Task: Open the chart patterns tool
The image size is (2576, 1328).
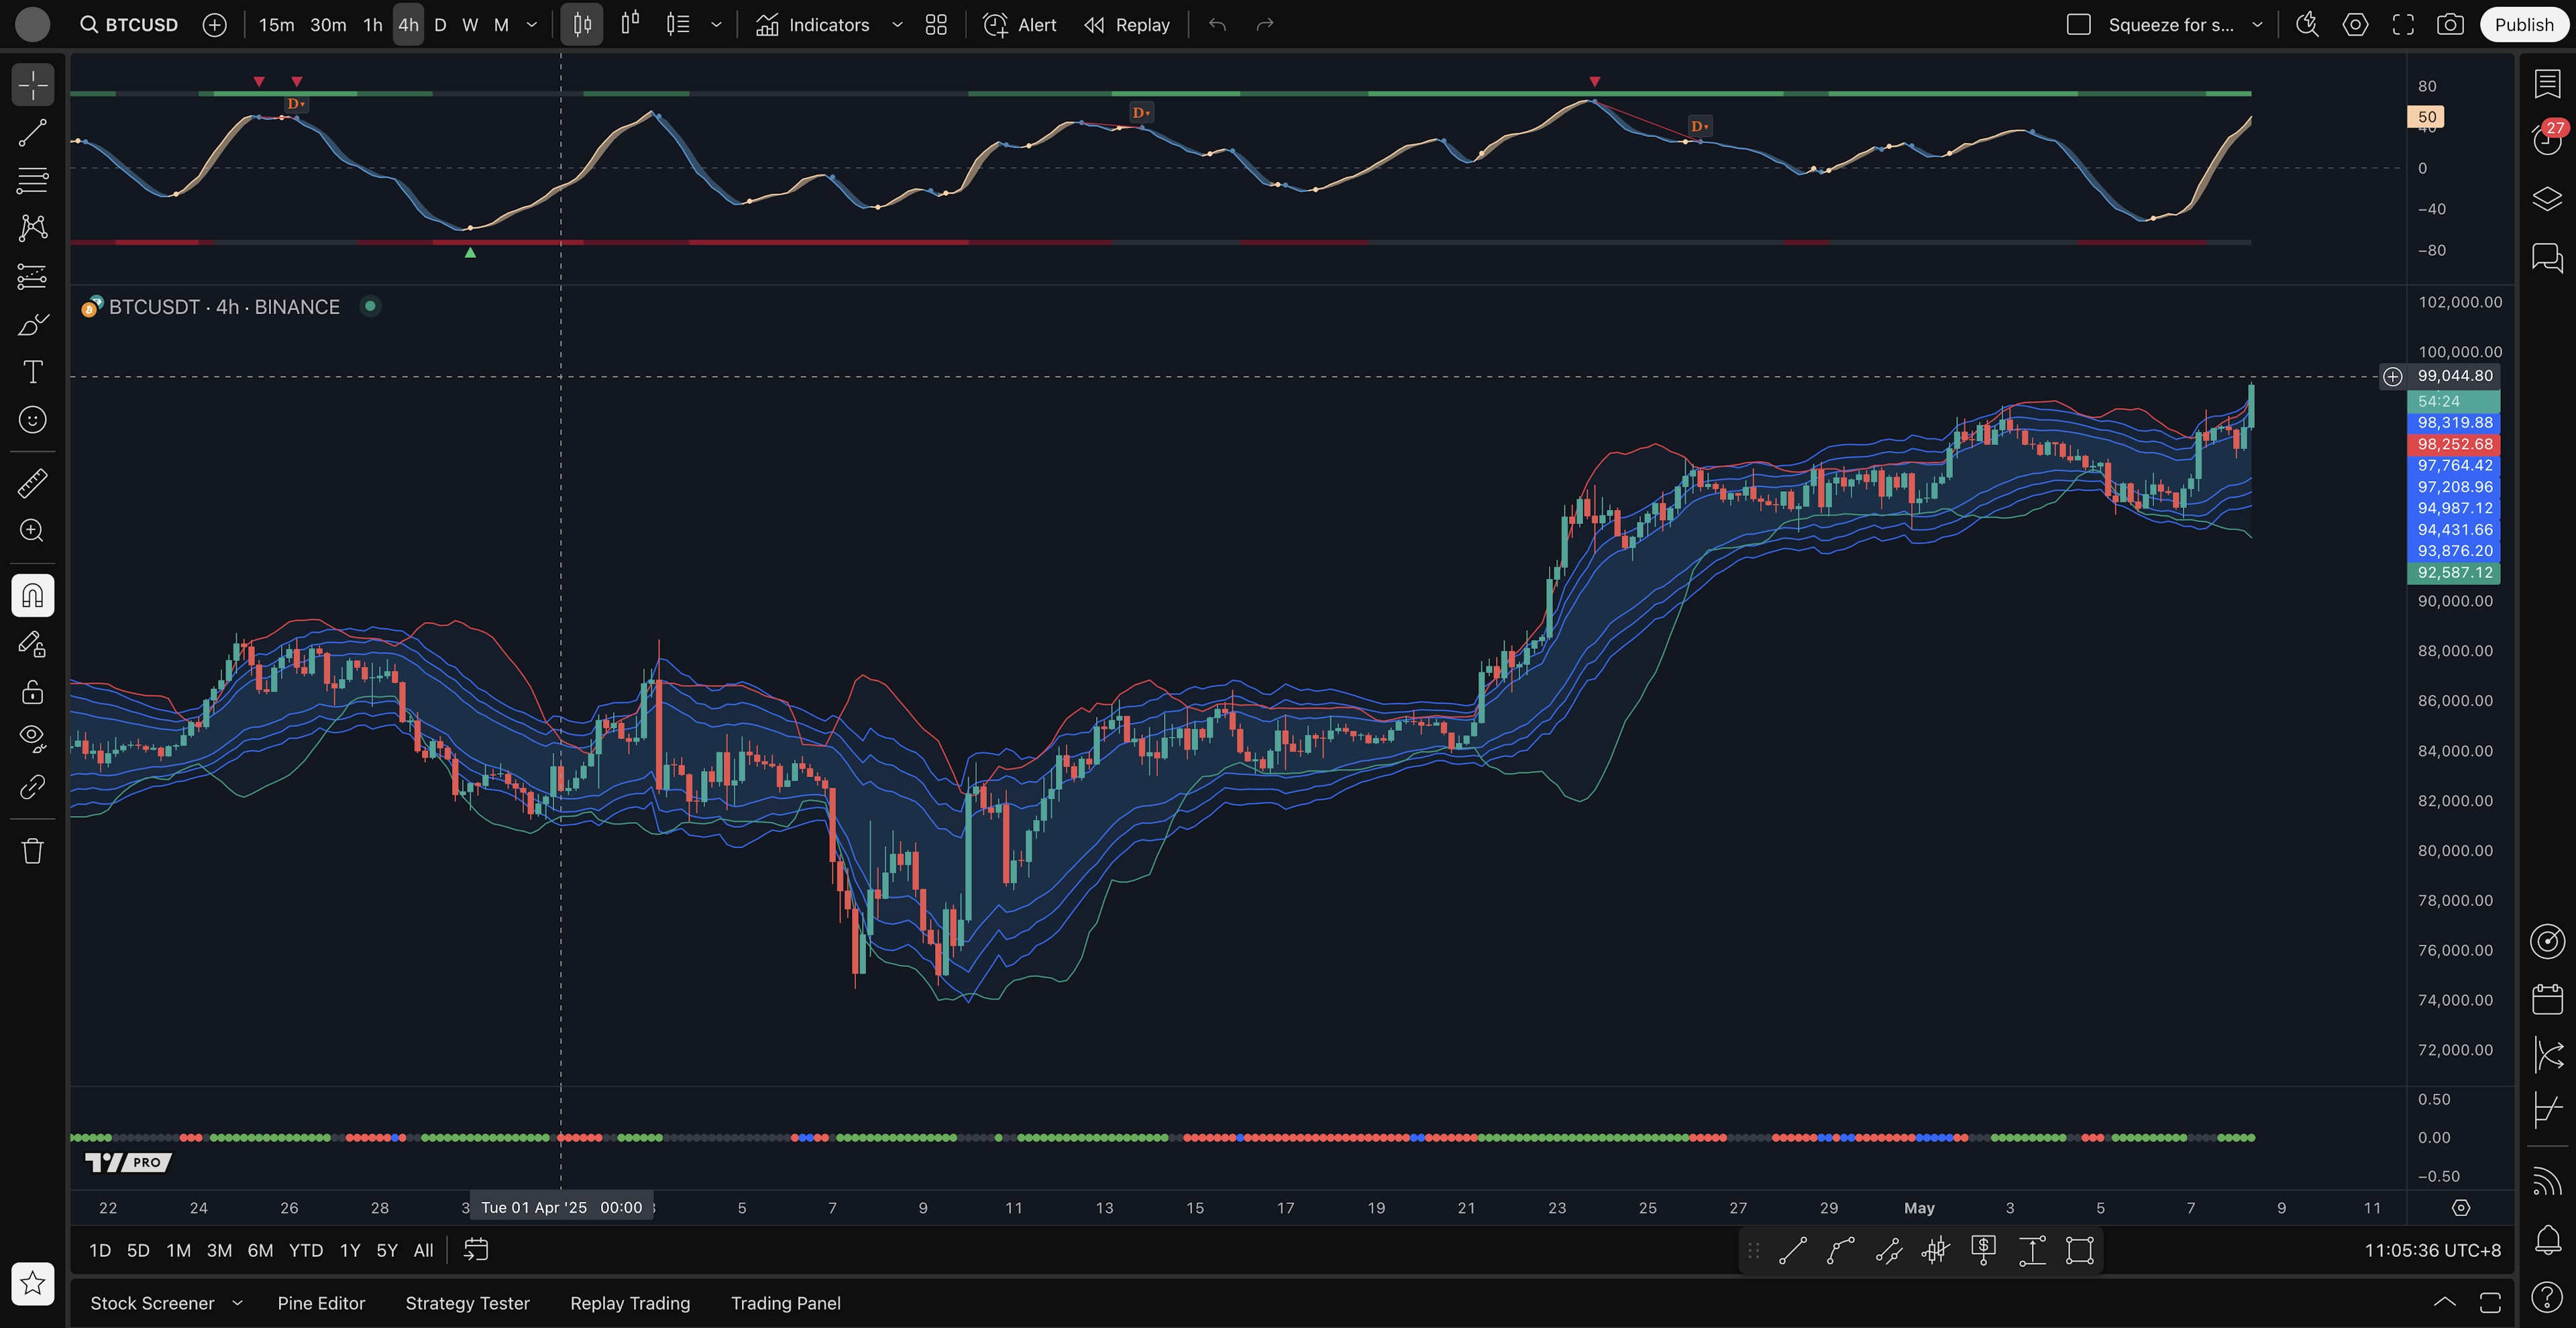Action: 33,228
